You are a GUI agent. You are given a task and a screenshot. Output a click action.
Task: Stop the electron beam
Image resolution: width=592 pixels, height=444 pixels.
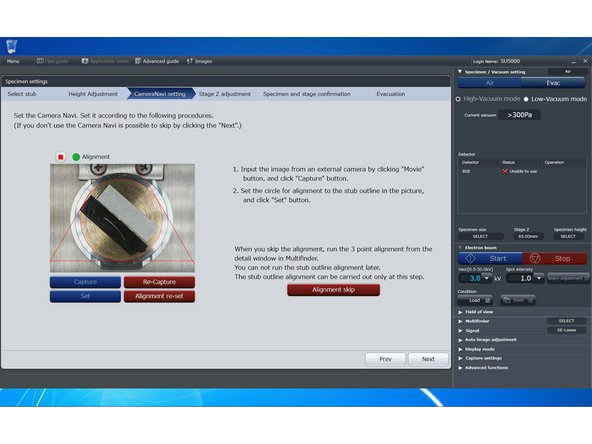(x=555, y=259)
